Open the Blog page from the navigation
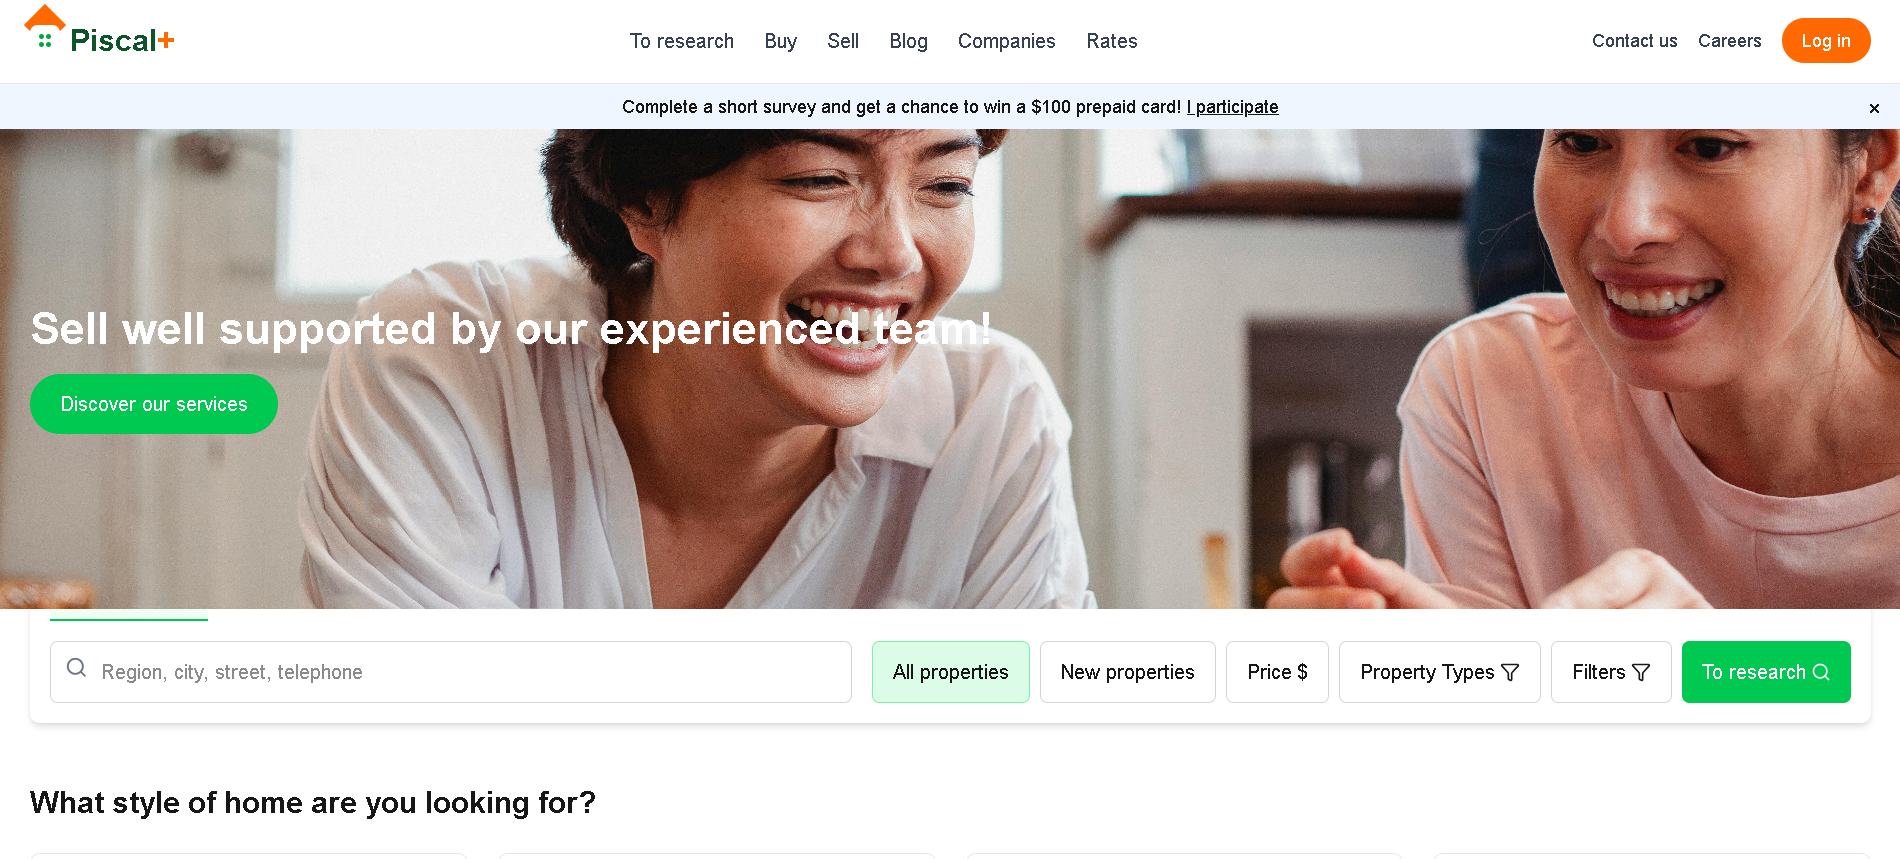1900x859 pixels. [908, 41]
